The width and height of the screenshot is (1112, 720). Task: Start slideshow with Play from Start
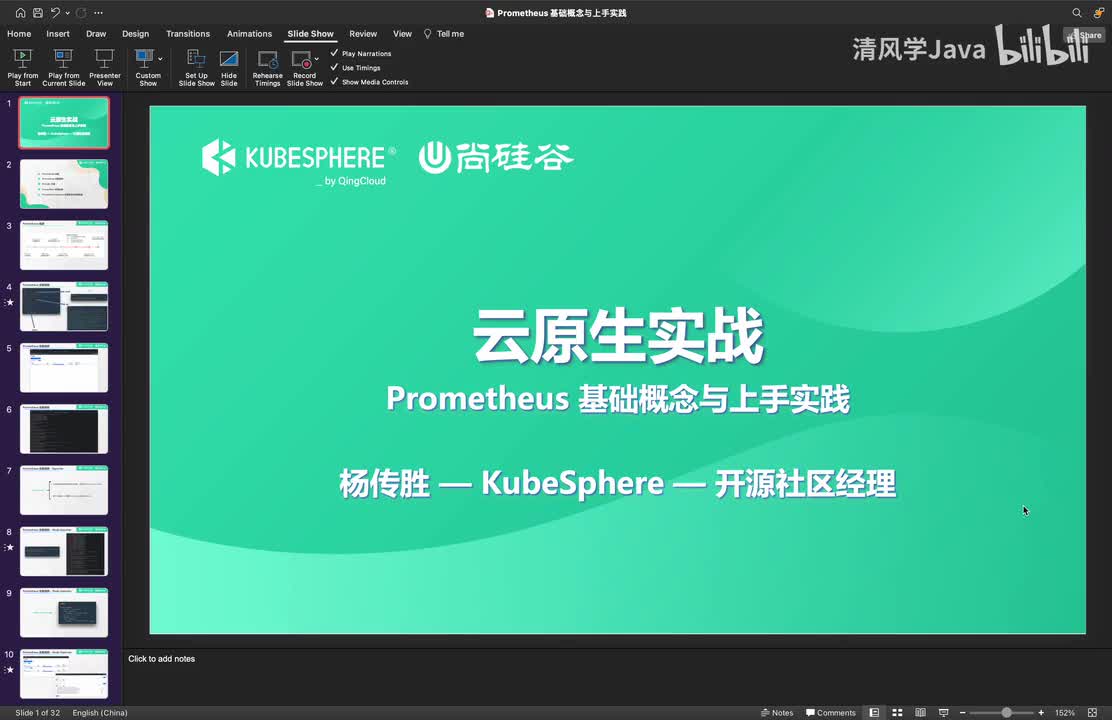pyautogui.click(x=23, y=67)
